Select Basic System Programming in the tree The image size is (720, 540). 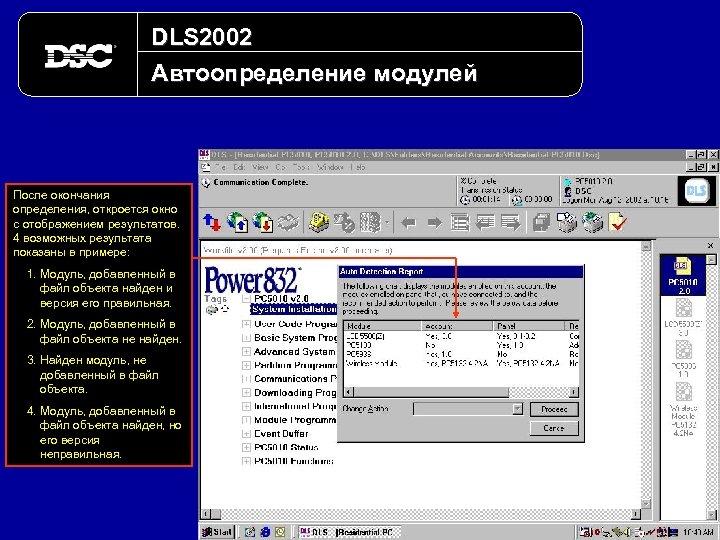point(296,338)
